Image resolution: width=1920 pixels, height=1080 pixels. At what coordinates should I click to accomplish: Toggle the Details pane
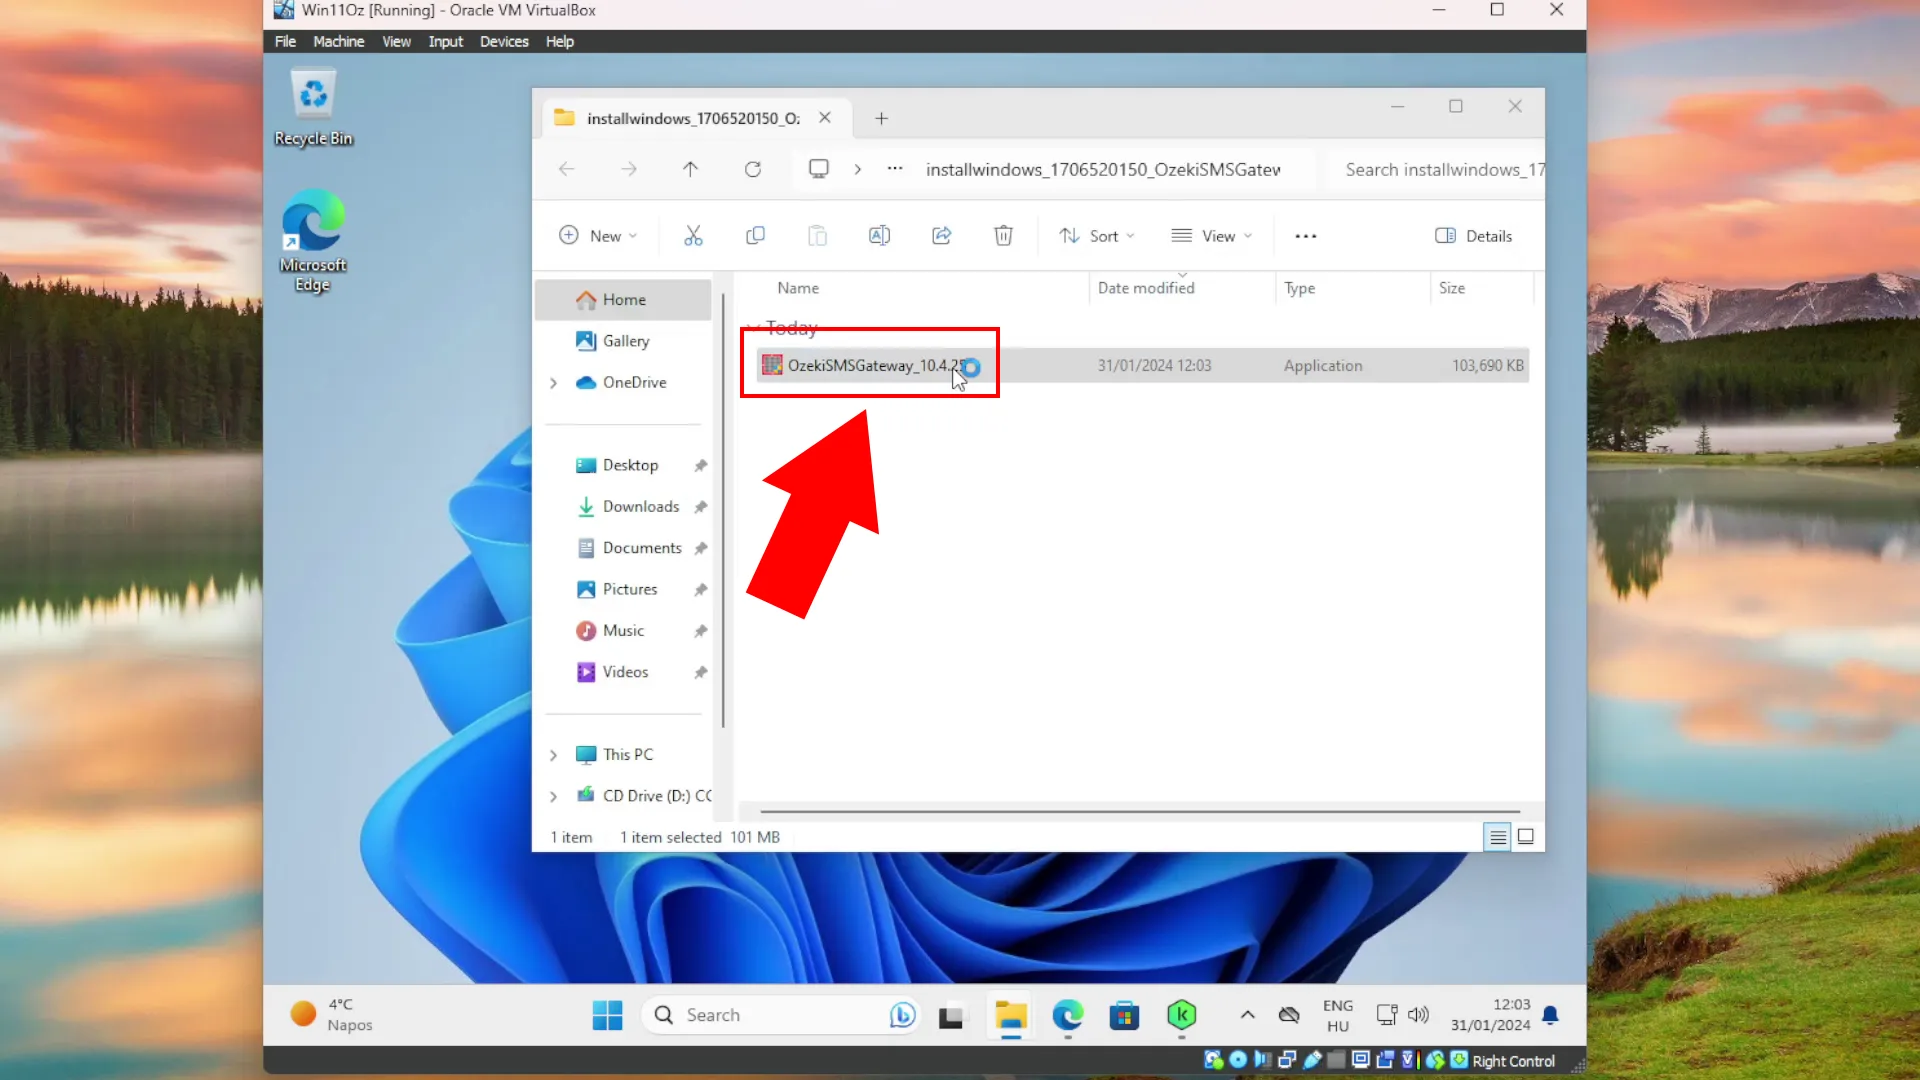[1474, 236]
